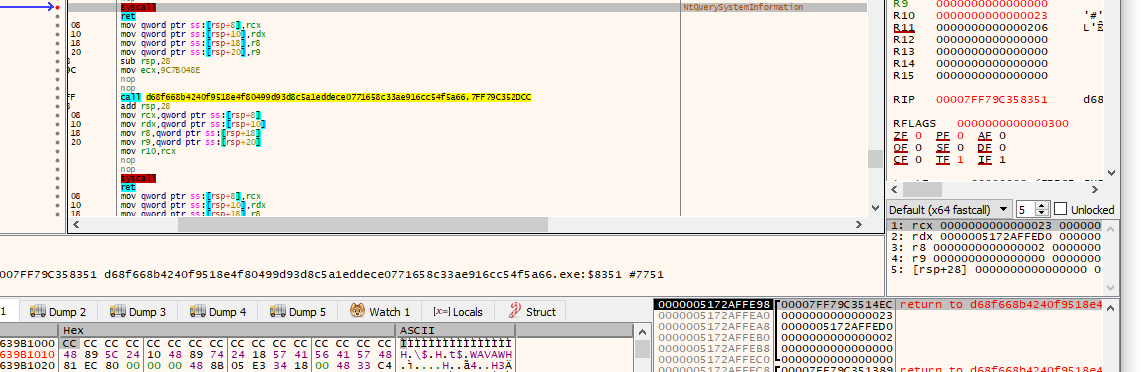Select argument 2 rdx row
Image resolution: width=1141 pixels, height=372 pixels.
click(x=995, y=237)
